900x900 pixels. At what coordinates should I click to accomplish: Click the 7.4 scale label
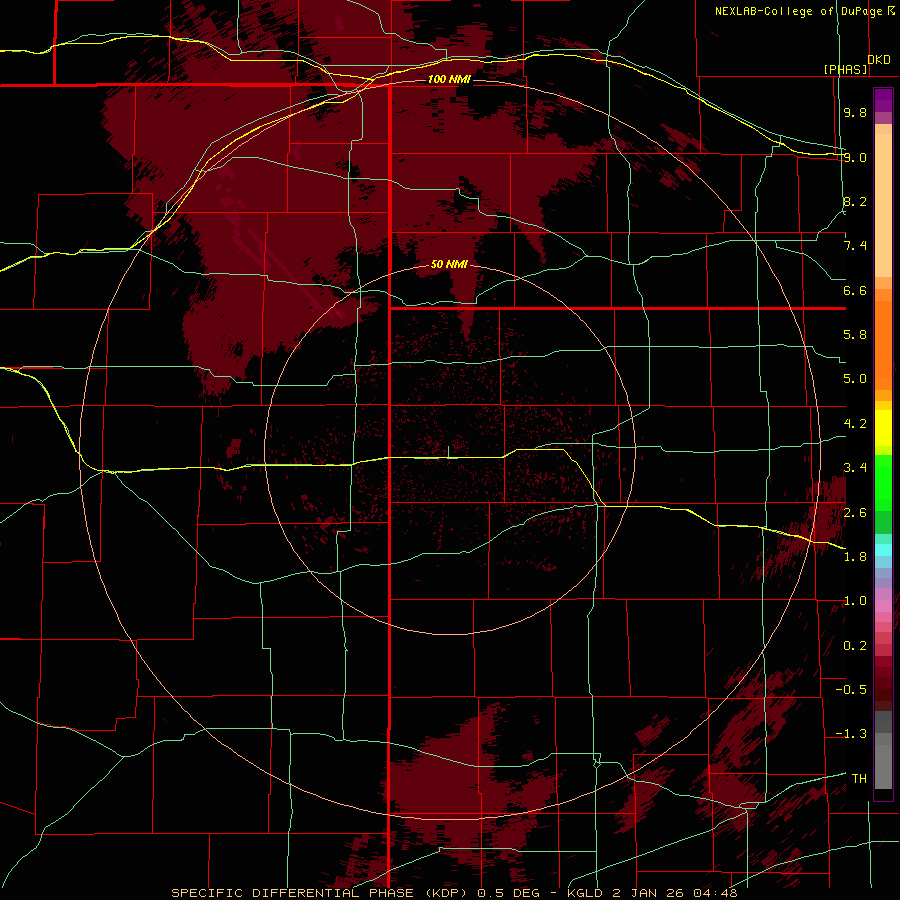pos(855,246)
